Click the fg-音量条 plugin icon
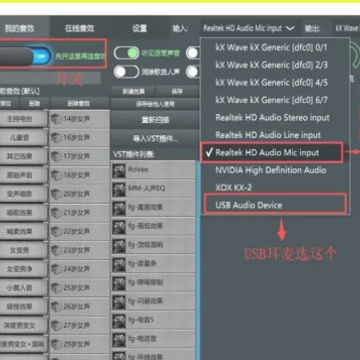 point(119,264)
